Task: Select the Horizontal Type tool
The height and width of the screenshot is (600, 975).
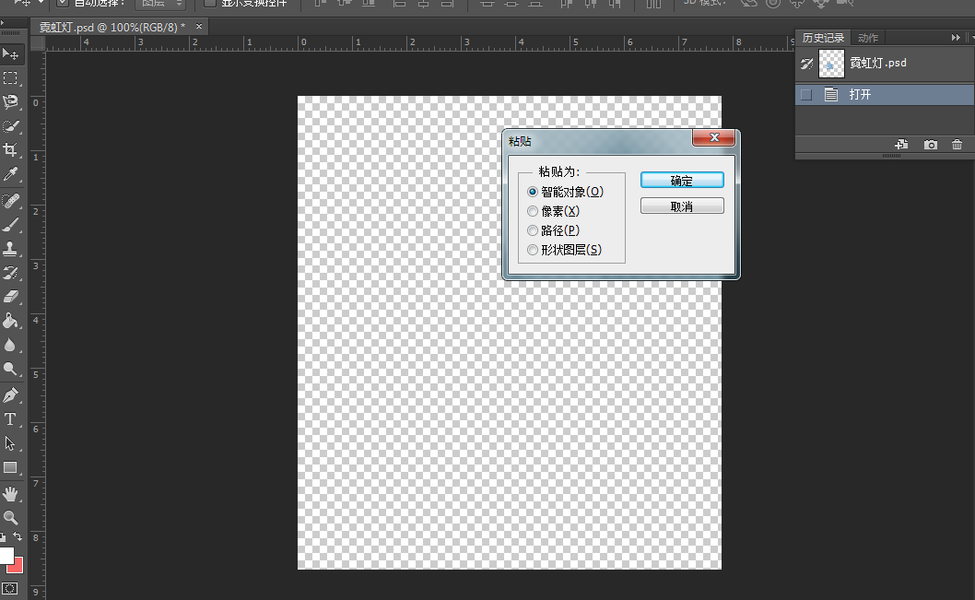Action: click(x=10, y=420)
